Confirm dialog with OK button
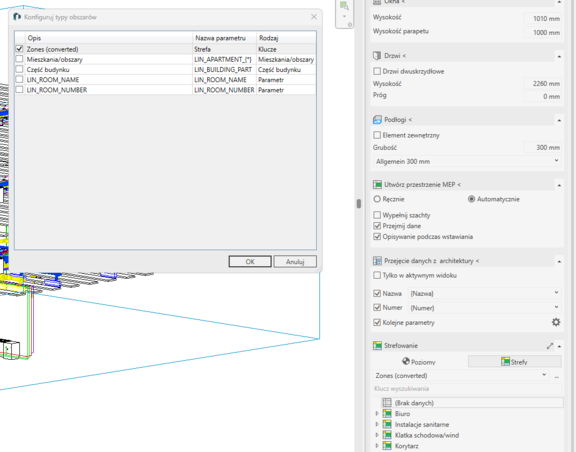 [x=250, y=262]
